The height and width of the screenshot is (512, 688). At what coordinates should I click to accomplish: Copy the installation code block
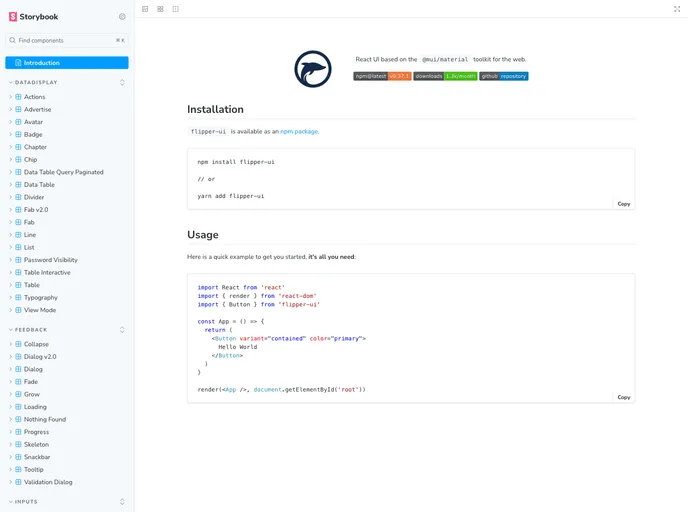click(x=624, y=204)
